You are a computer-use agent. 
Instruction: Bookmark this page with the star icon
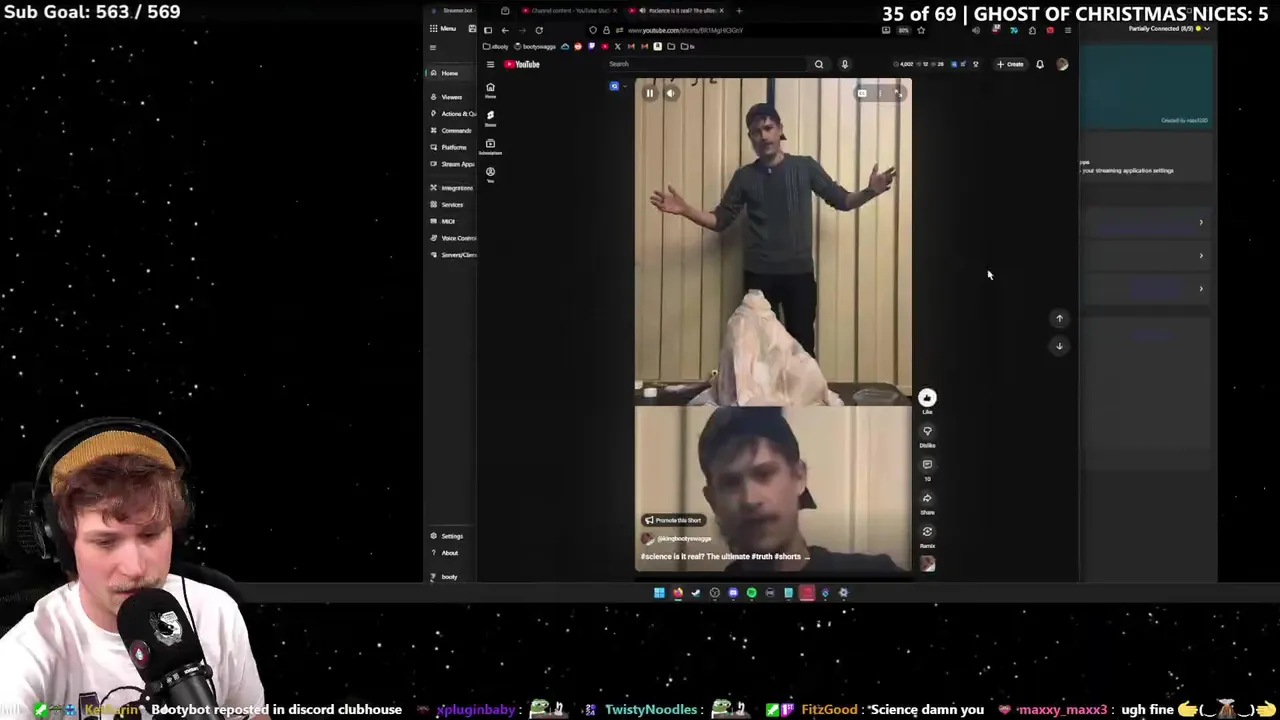pos(921,30)
